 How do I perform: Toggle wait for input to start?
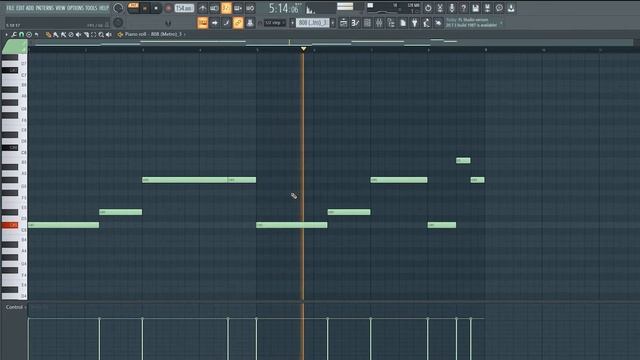(214, 8)
